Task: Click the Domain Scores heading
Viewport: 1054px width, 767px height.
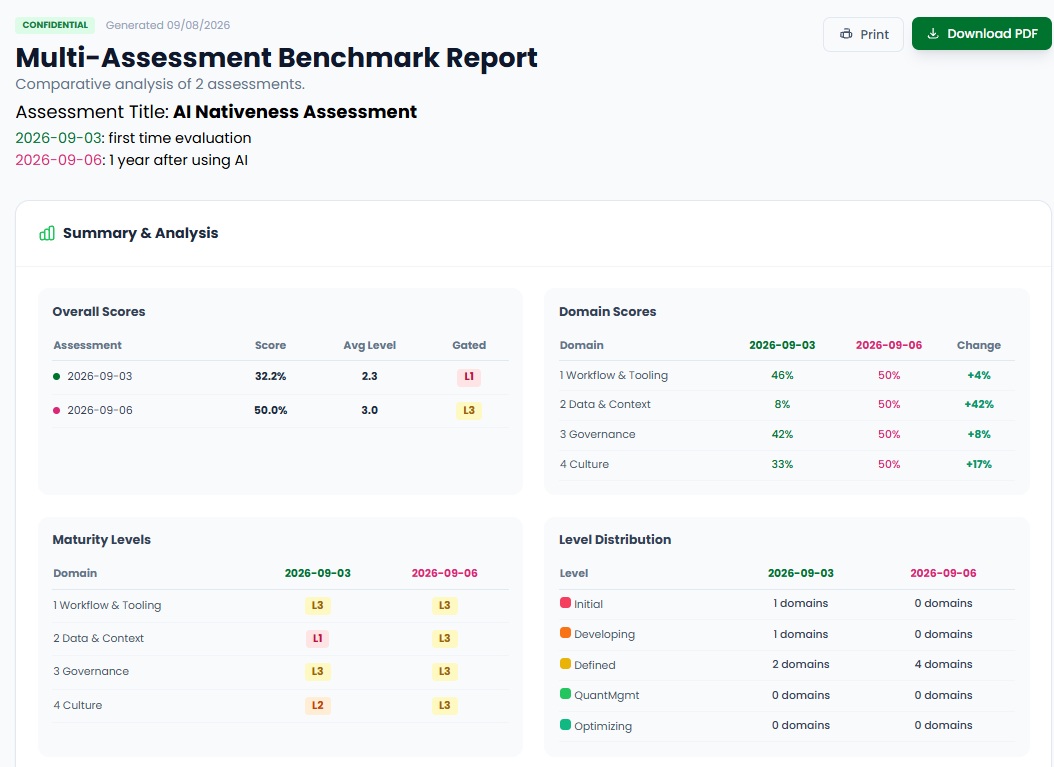Action: 608,311
